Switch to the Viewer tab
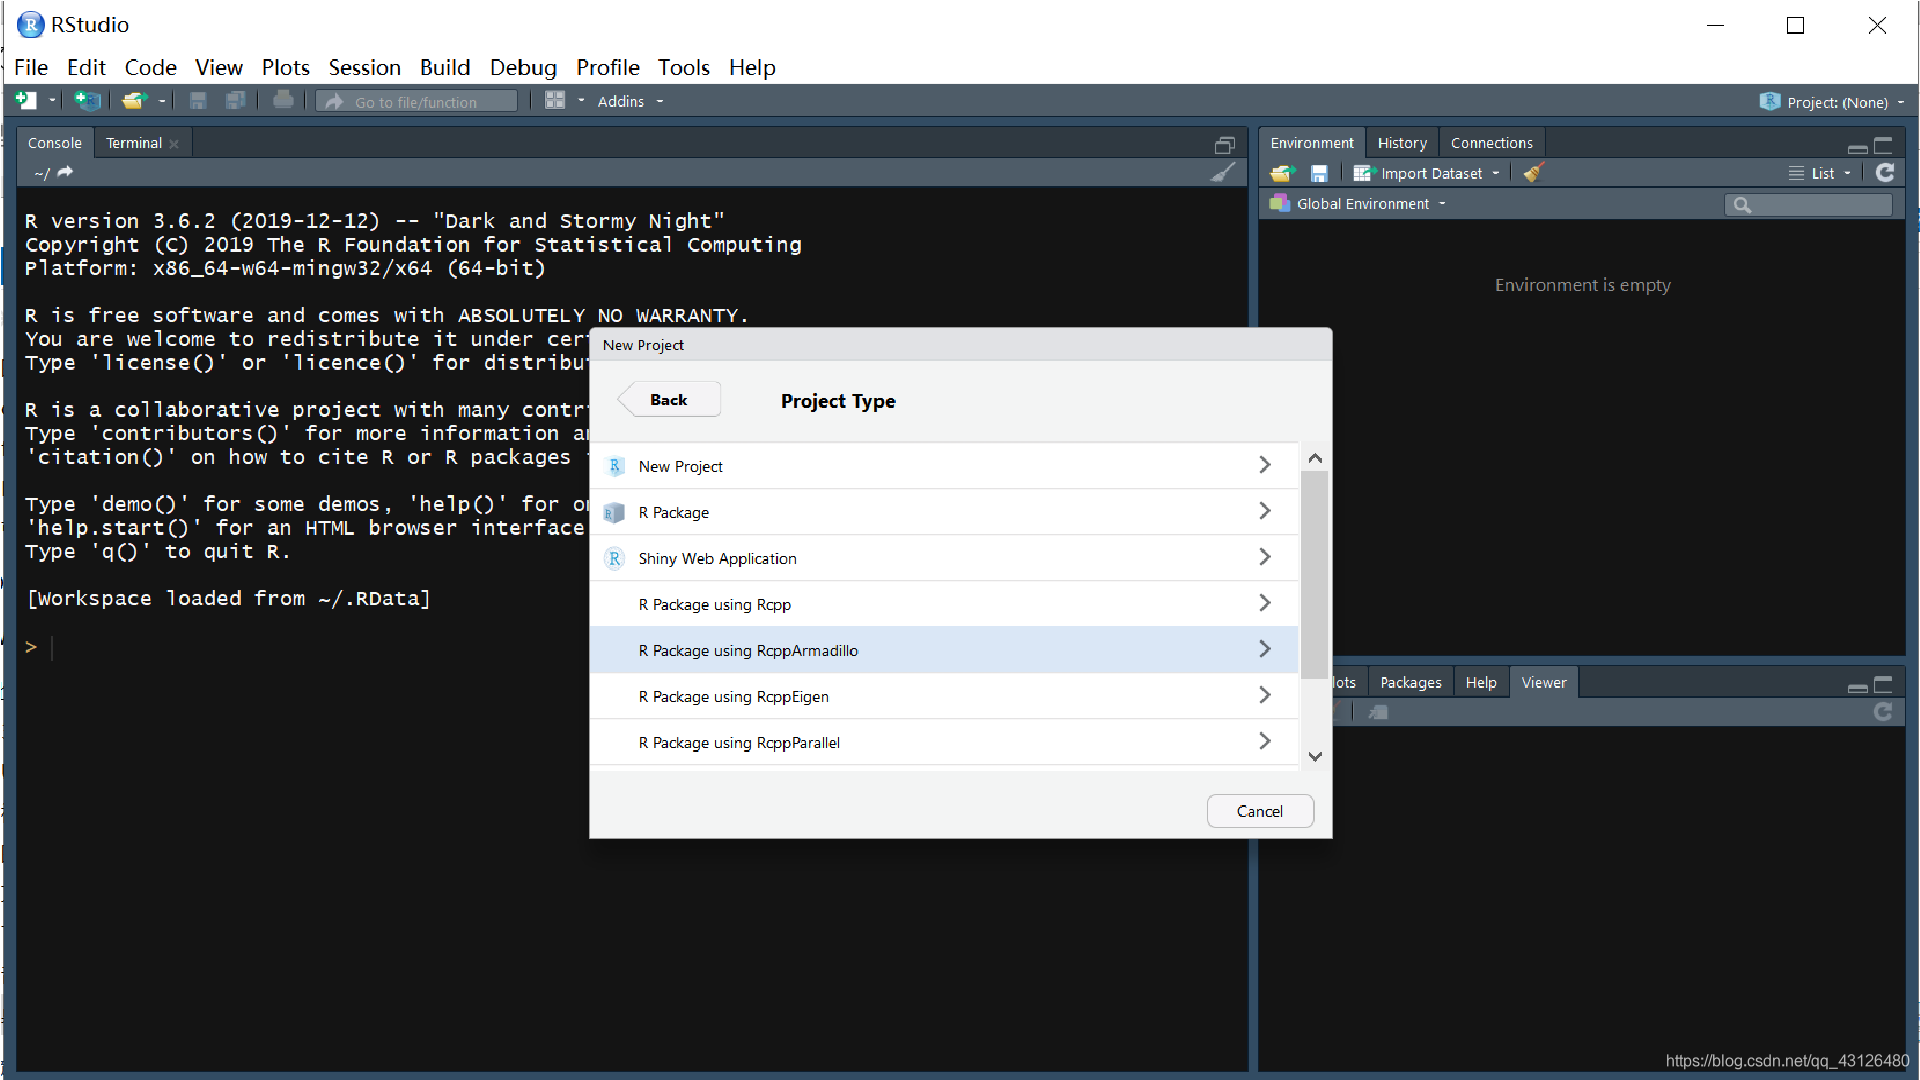 (1543, 682)
